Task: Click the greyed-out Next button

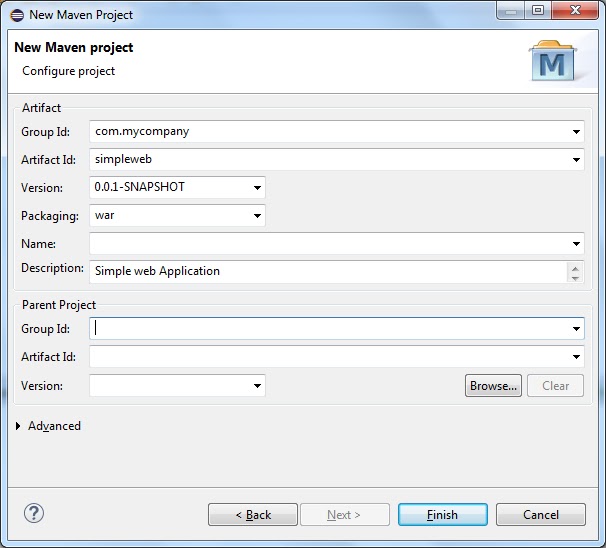Action: [x=345, y=515]
